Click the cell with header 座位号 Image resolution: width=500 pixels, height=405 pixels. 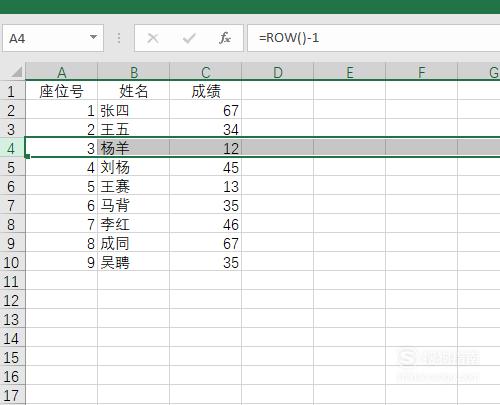[62, 91]
